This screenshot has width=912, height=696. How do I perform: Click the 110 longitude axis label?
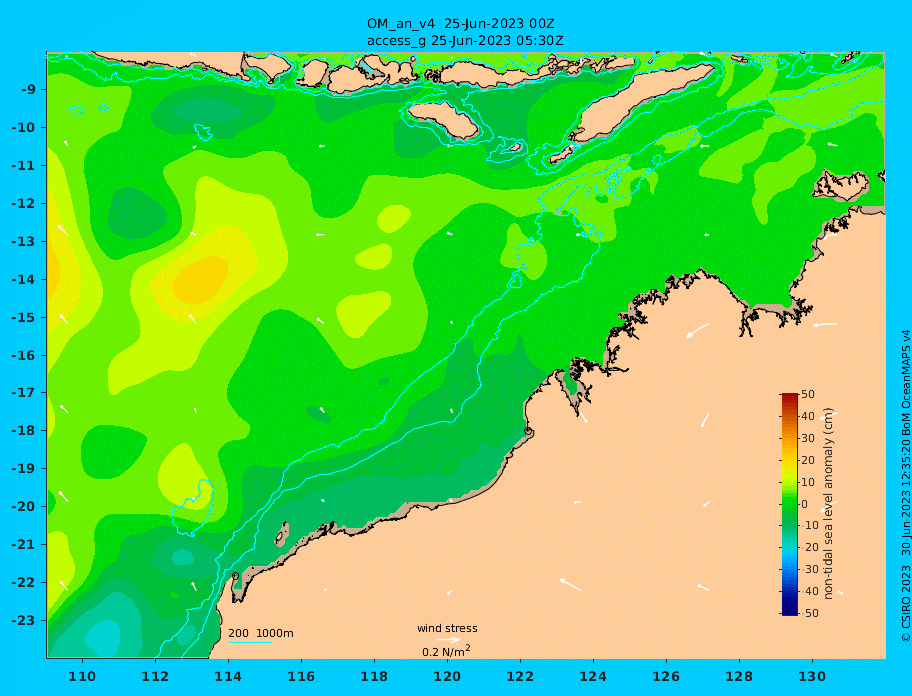coord(82,677)
